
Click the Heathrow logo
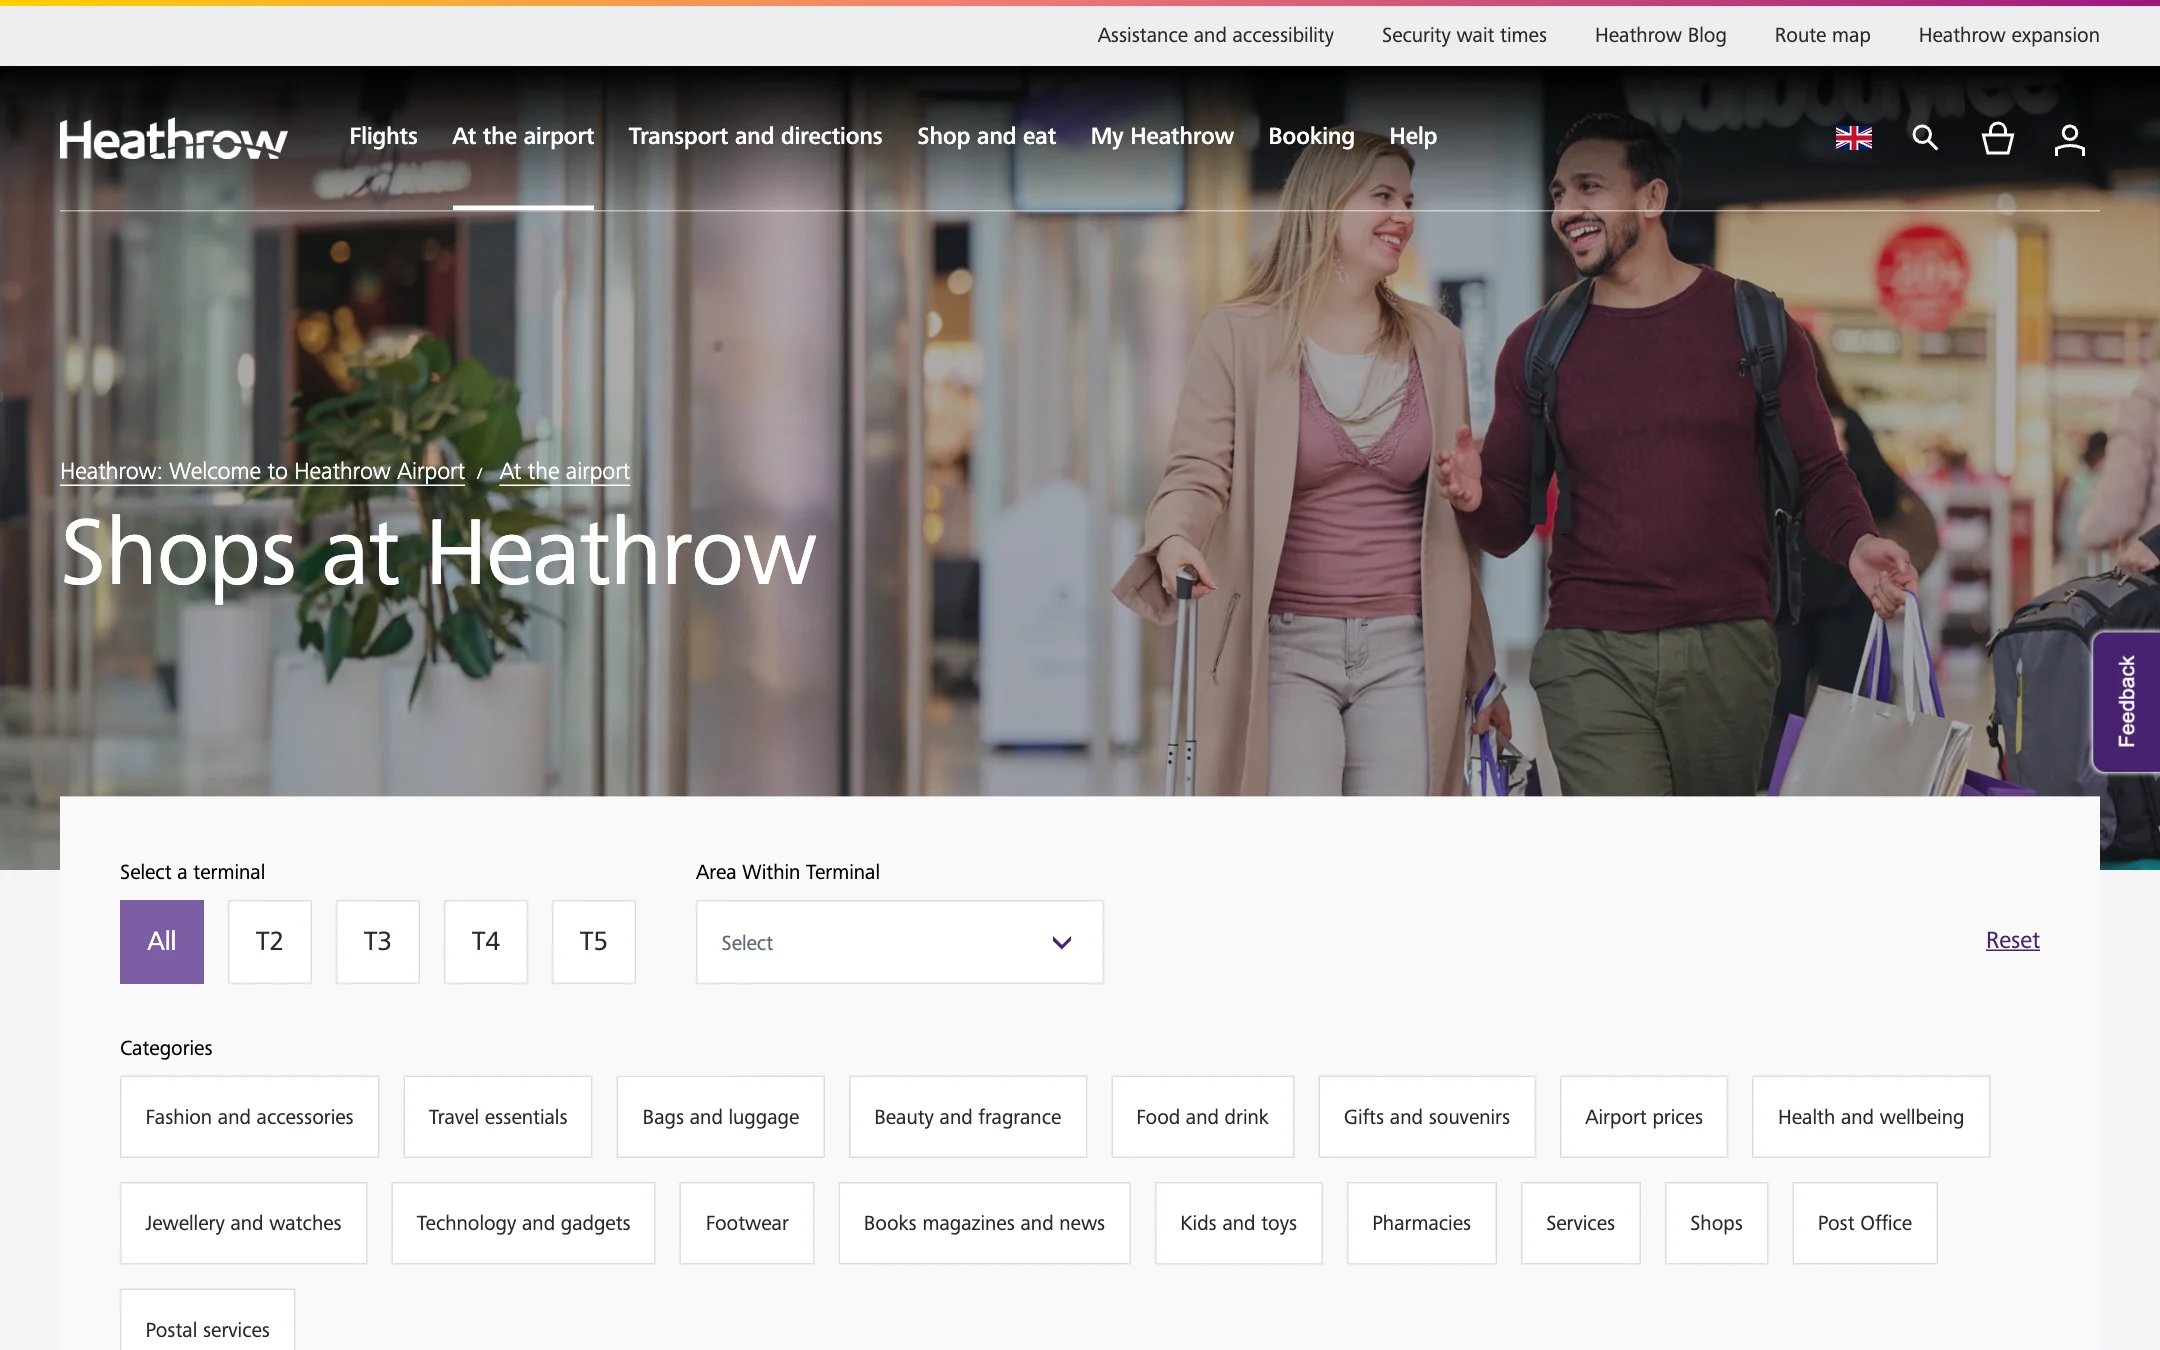[174, 139]
